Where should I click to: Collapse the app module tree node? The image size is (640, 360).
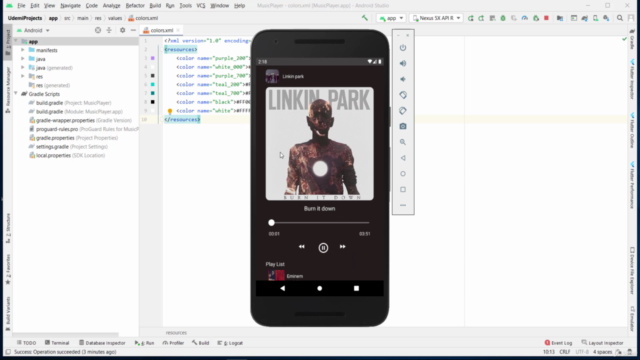click(x=16, y=41)
